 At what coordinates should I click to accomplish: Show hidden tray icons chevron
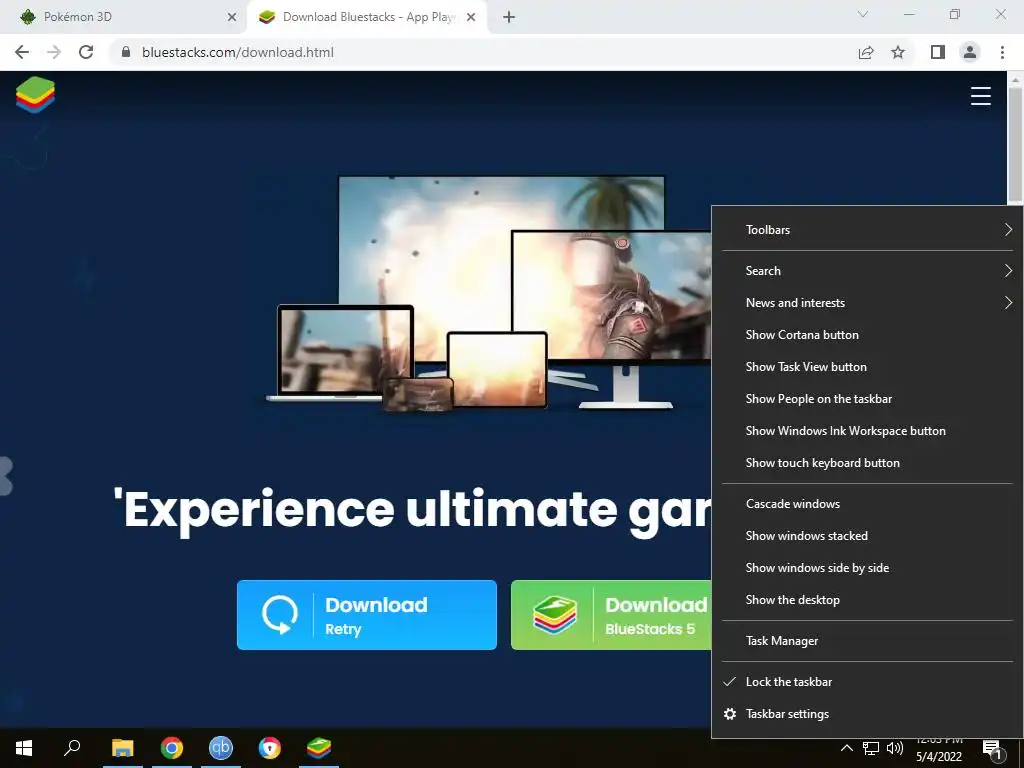pyautogui.click(x=846, y=748)
